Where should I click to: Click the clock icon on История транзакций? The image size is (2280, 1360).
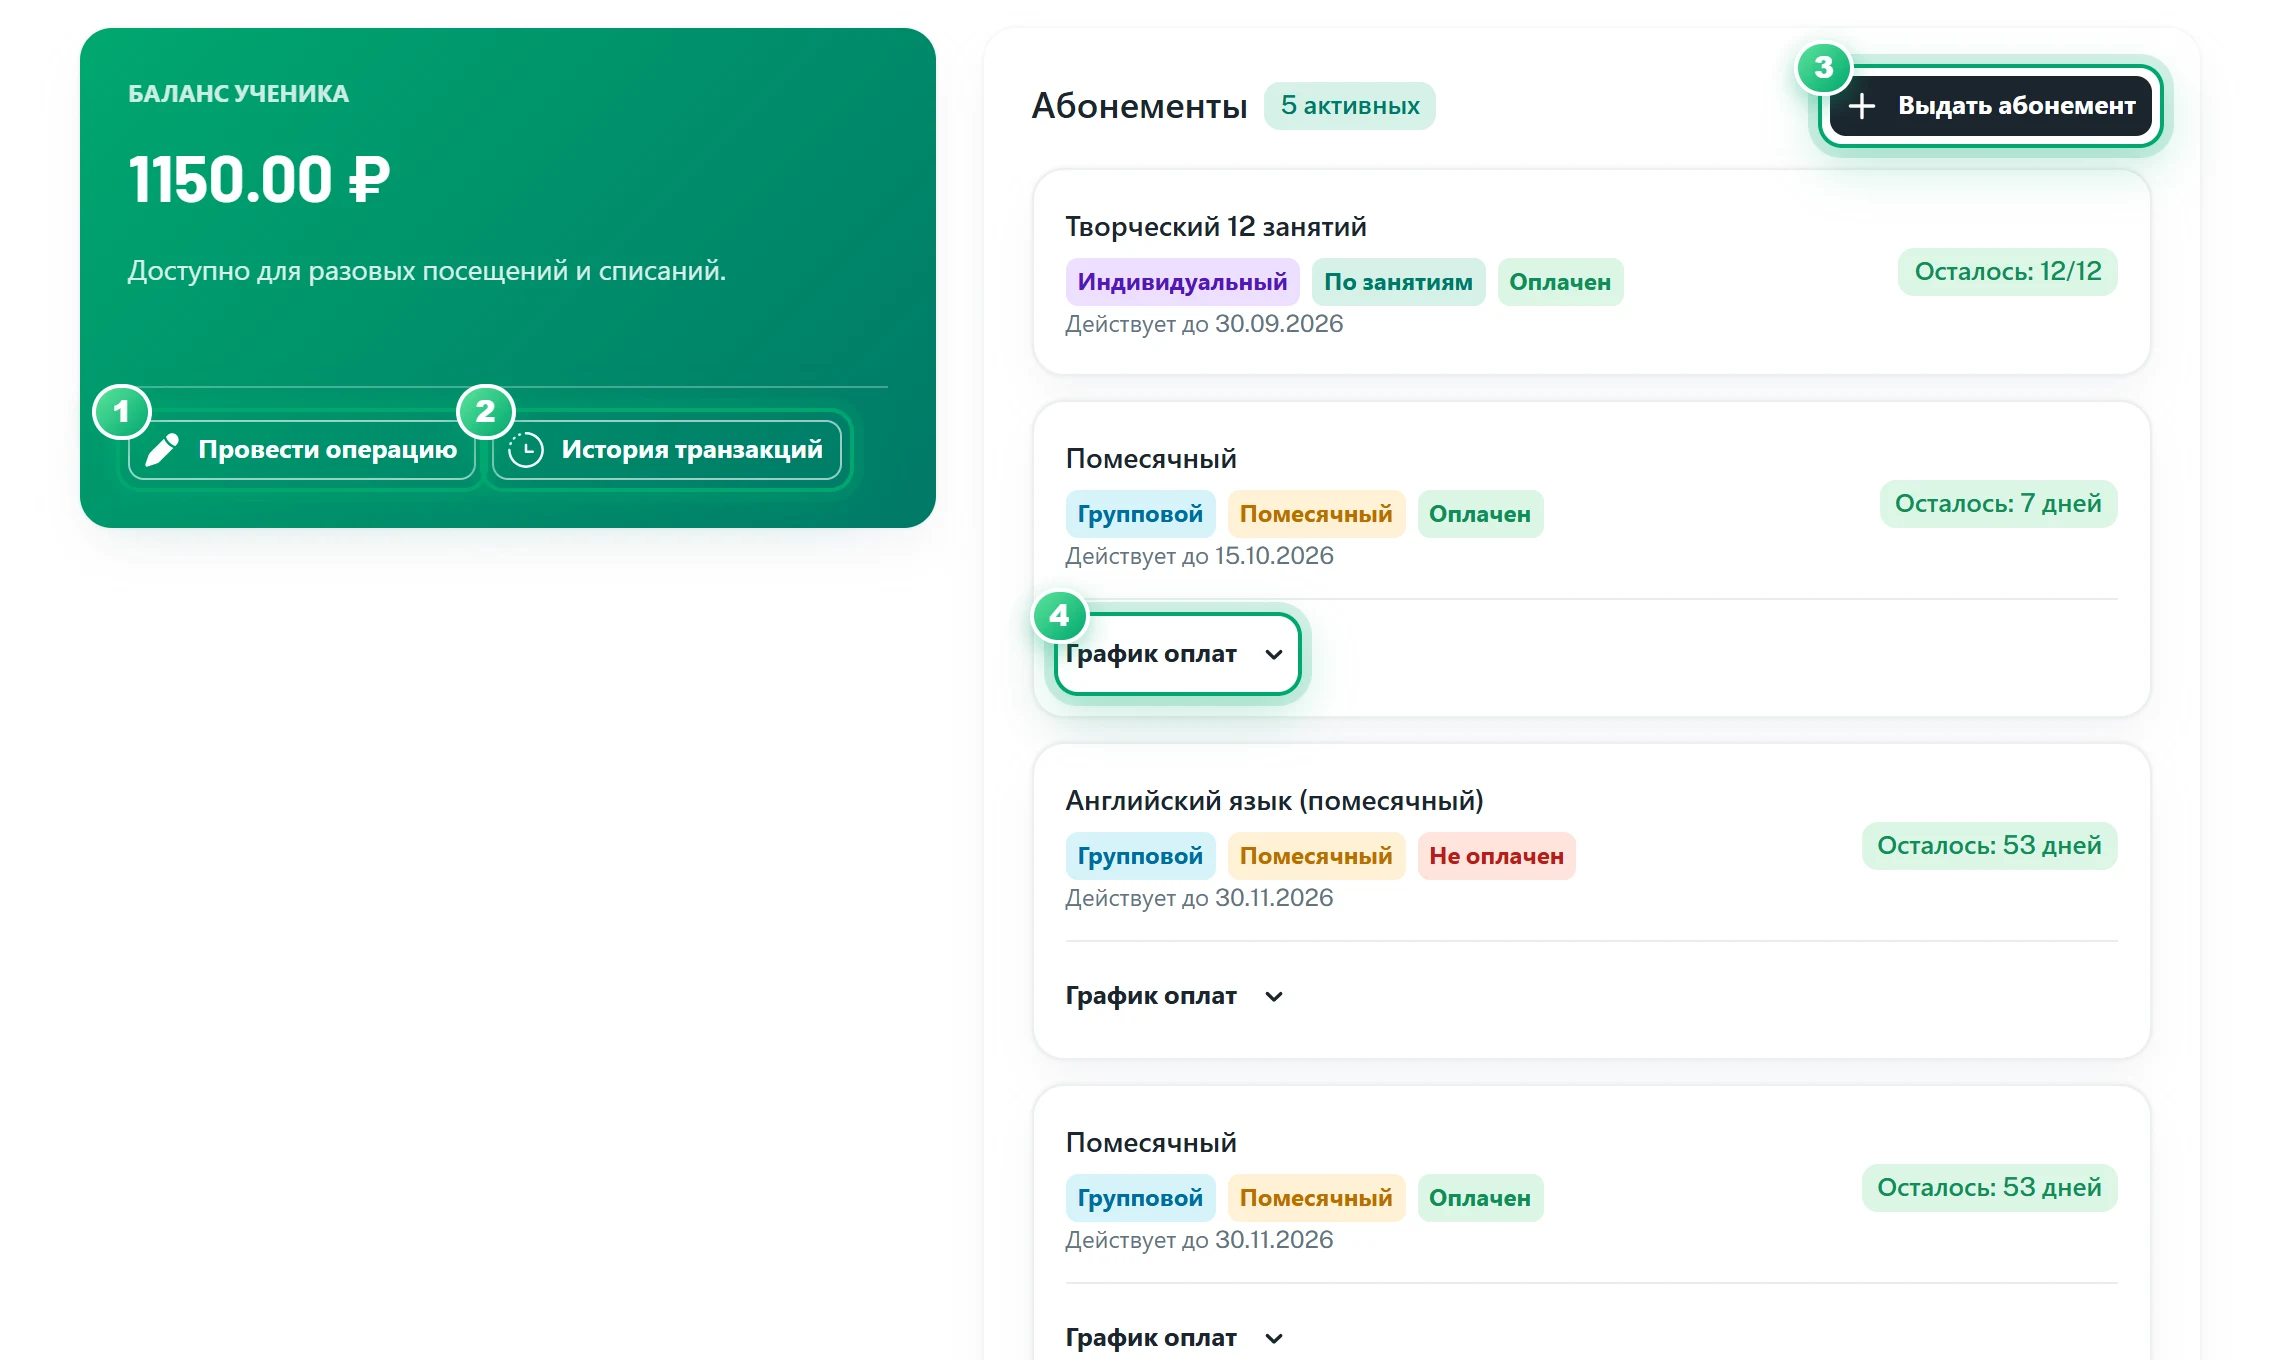(526, 450)
